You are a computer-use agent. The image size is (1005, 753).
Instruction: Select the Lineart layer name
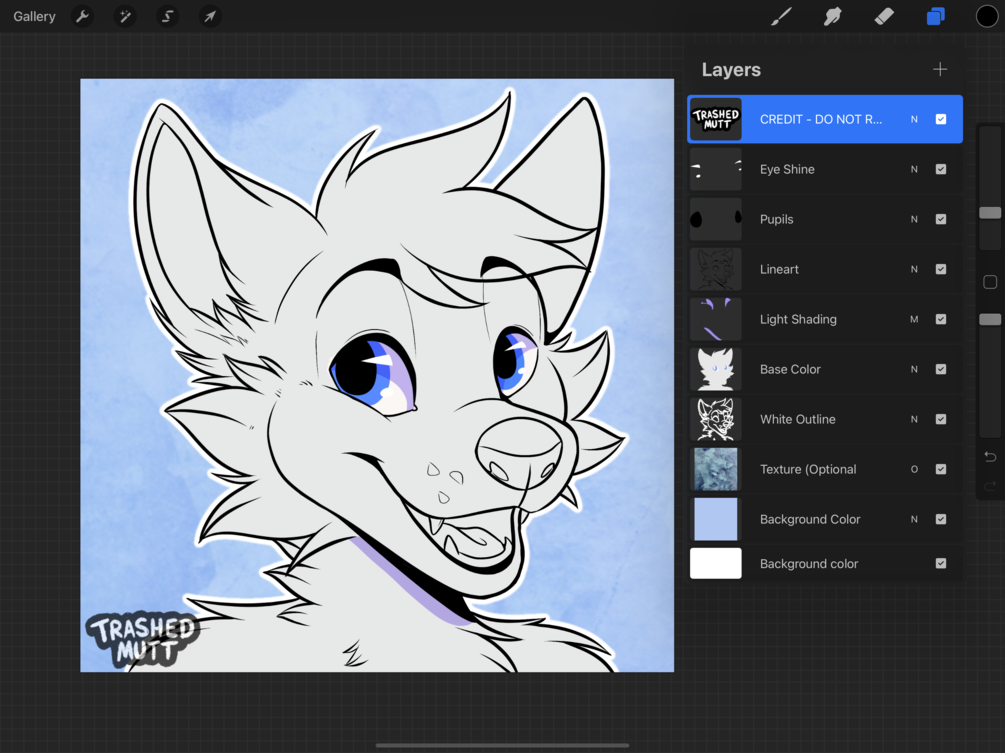pos(779,269)
